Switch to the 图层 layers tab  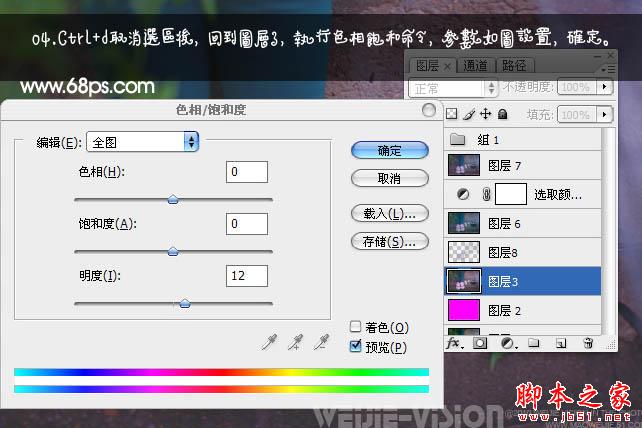(433, 66)
